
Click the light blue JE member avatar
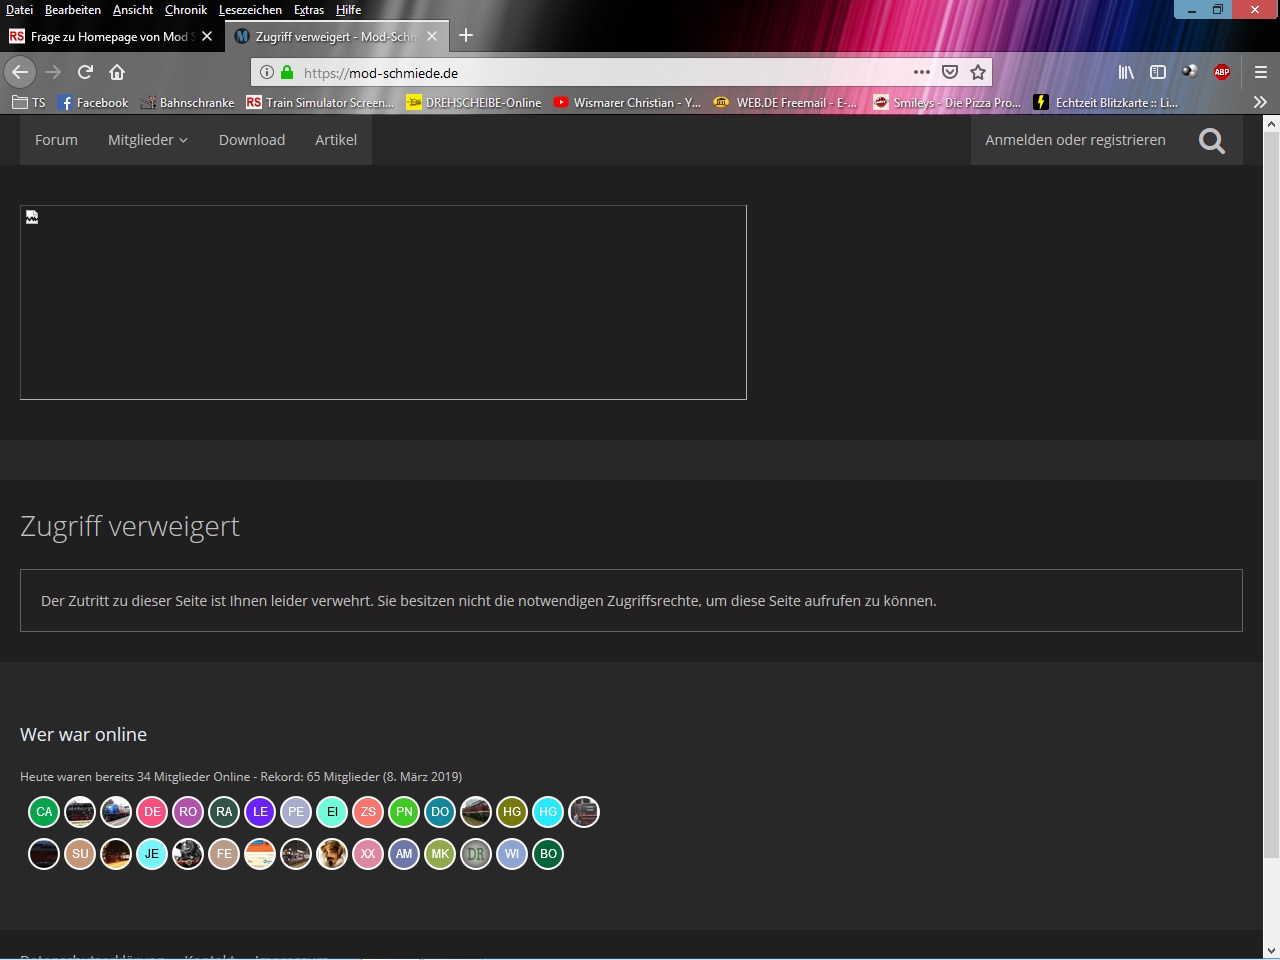[x=152, y=854]
